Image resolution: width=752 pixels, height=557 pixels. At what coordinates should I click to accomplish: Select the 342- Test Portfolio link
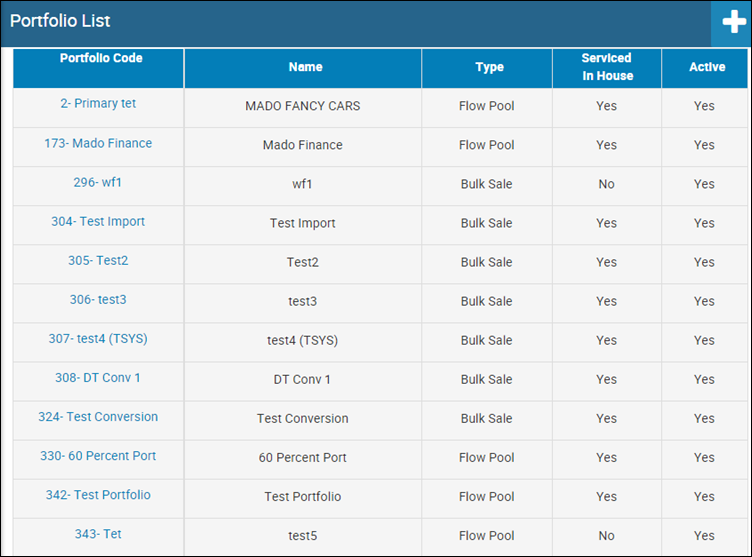pyautogui.click(x=98, y=495)
